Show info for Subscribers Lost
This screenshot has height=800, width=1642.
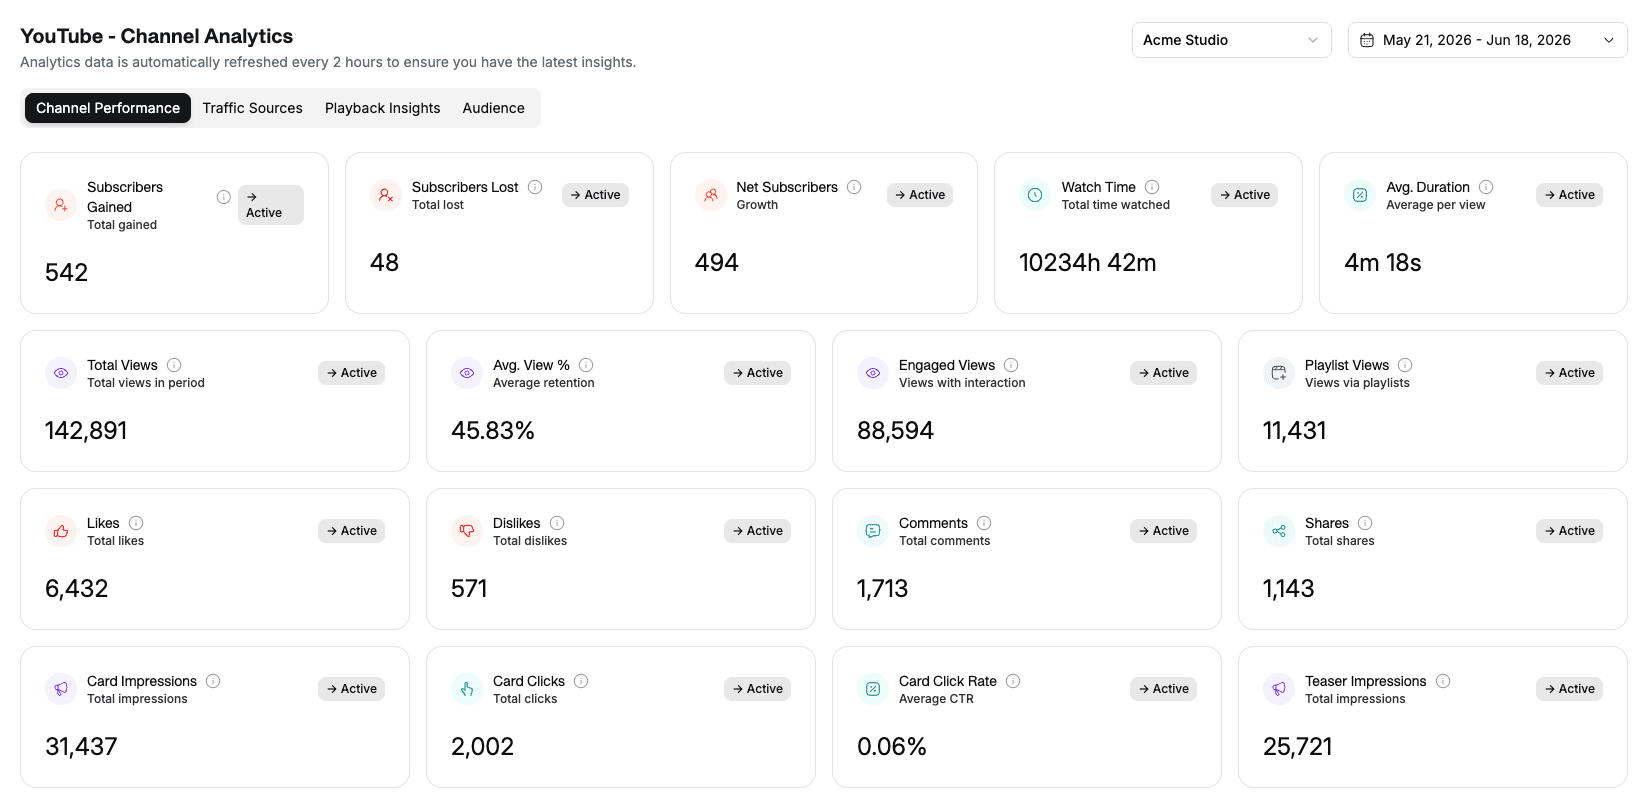tap(535, 187)
